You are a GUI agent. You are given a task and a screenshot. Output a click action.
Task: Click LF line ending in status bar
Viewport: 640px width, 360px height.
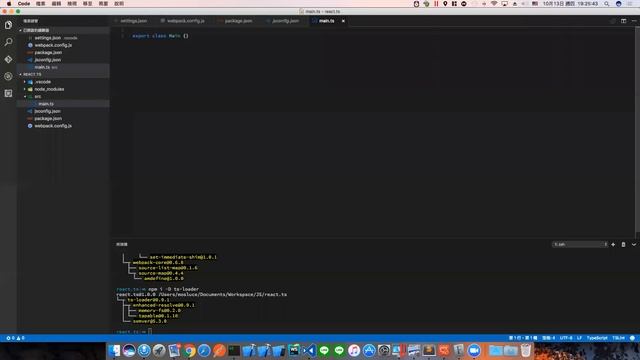click(x=579, y=338)
